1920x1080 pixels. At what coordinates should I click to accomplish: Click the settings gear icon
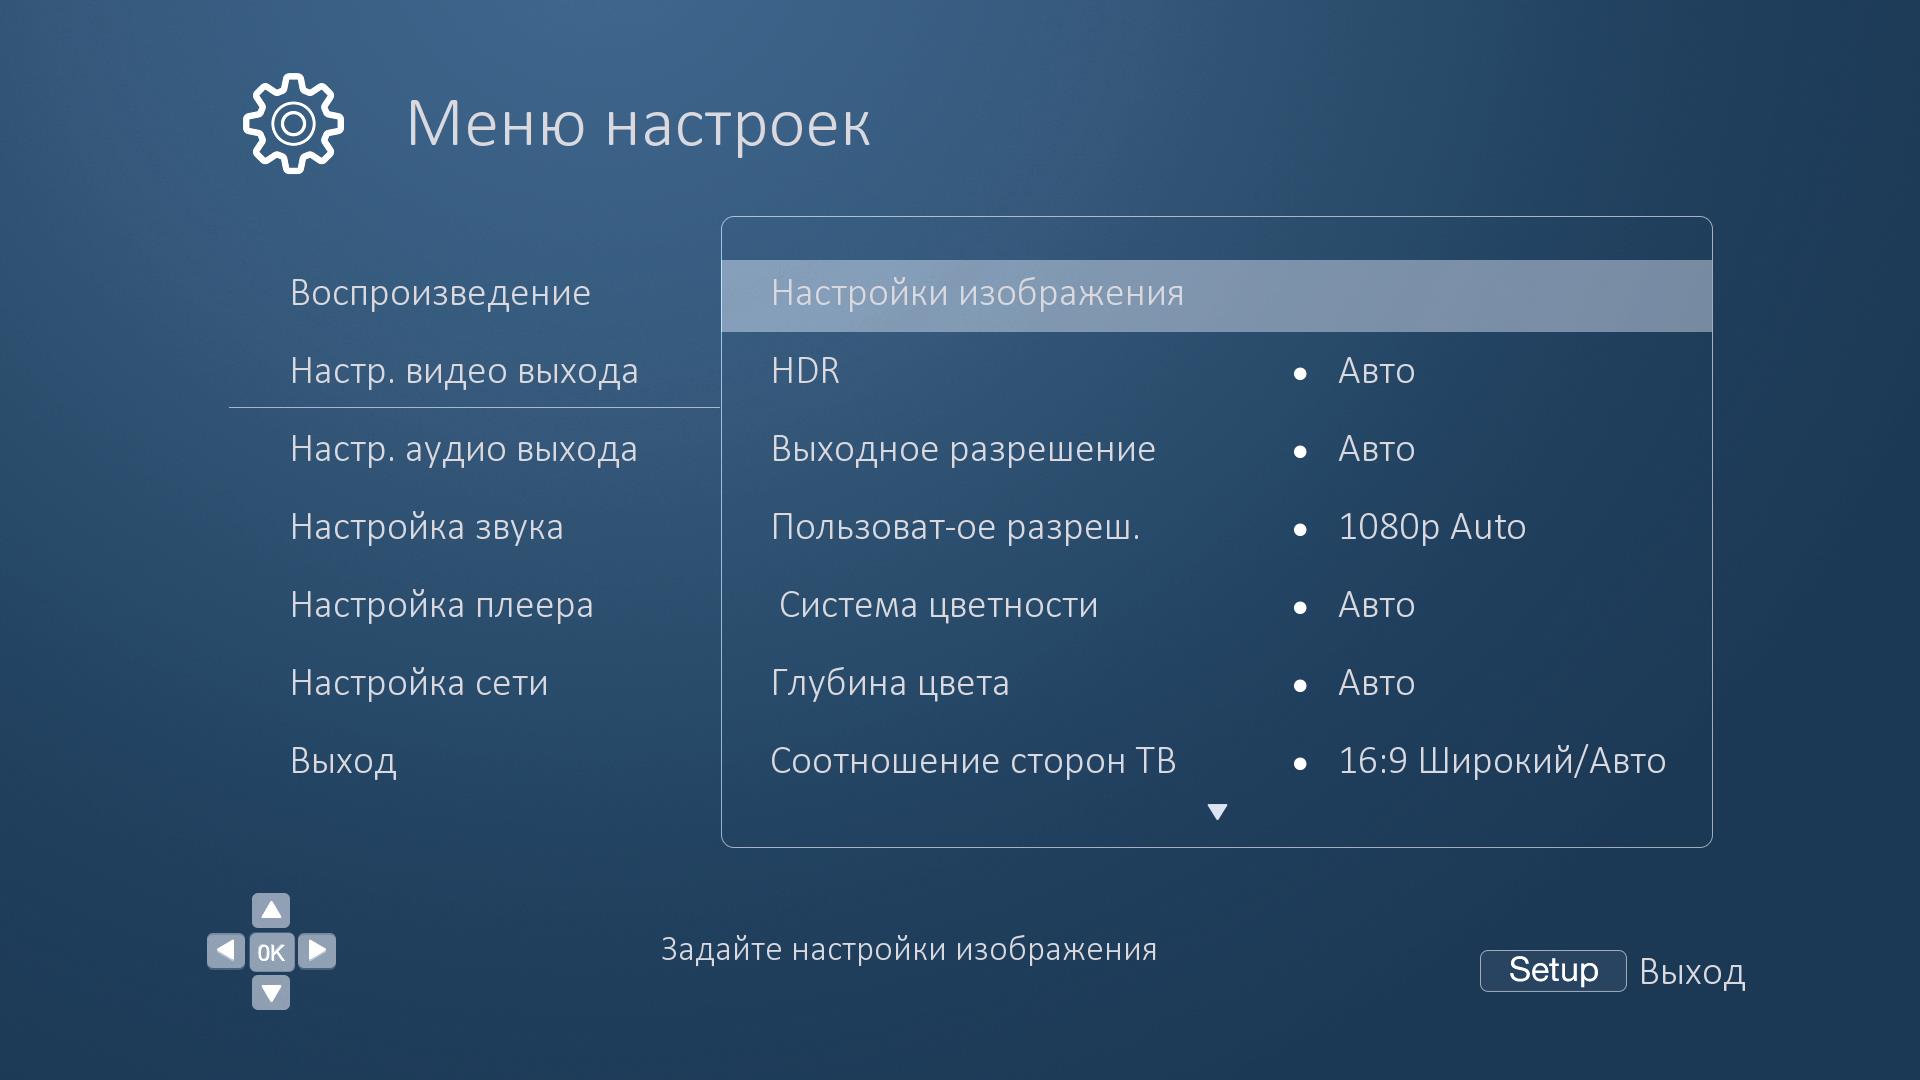293,124
